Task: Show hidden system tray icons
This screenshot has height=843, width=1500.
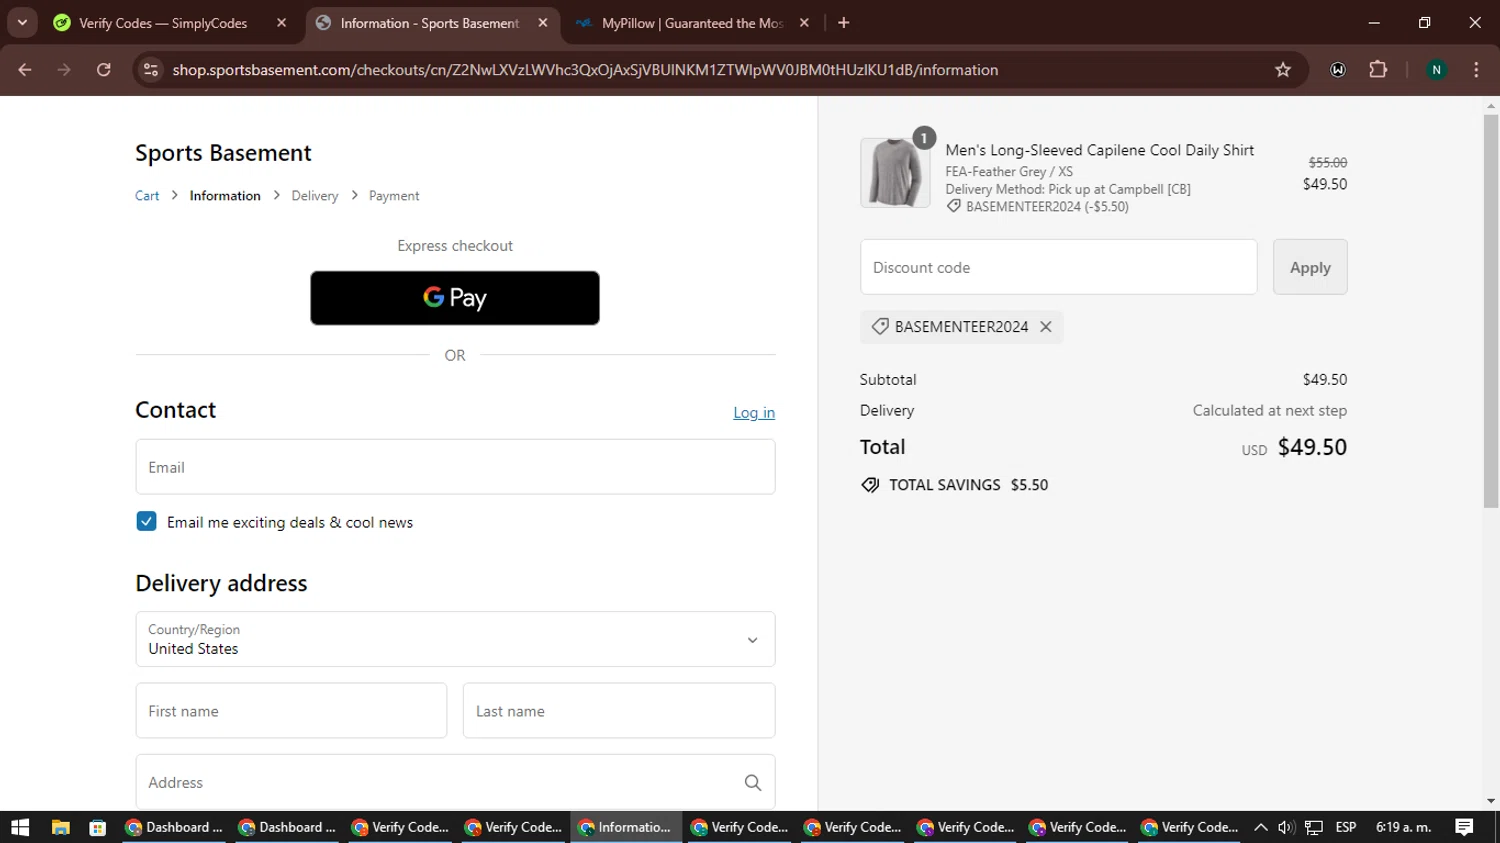Action: [x=1260, y=827]
